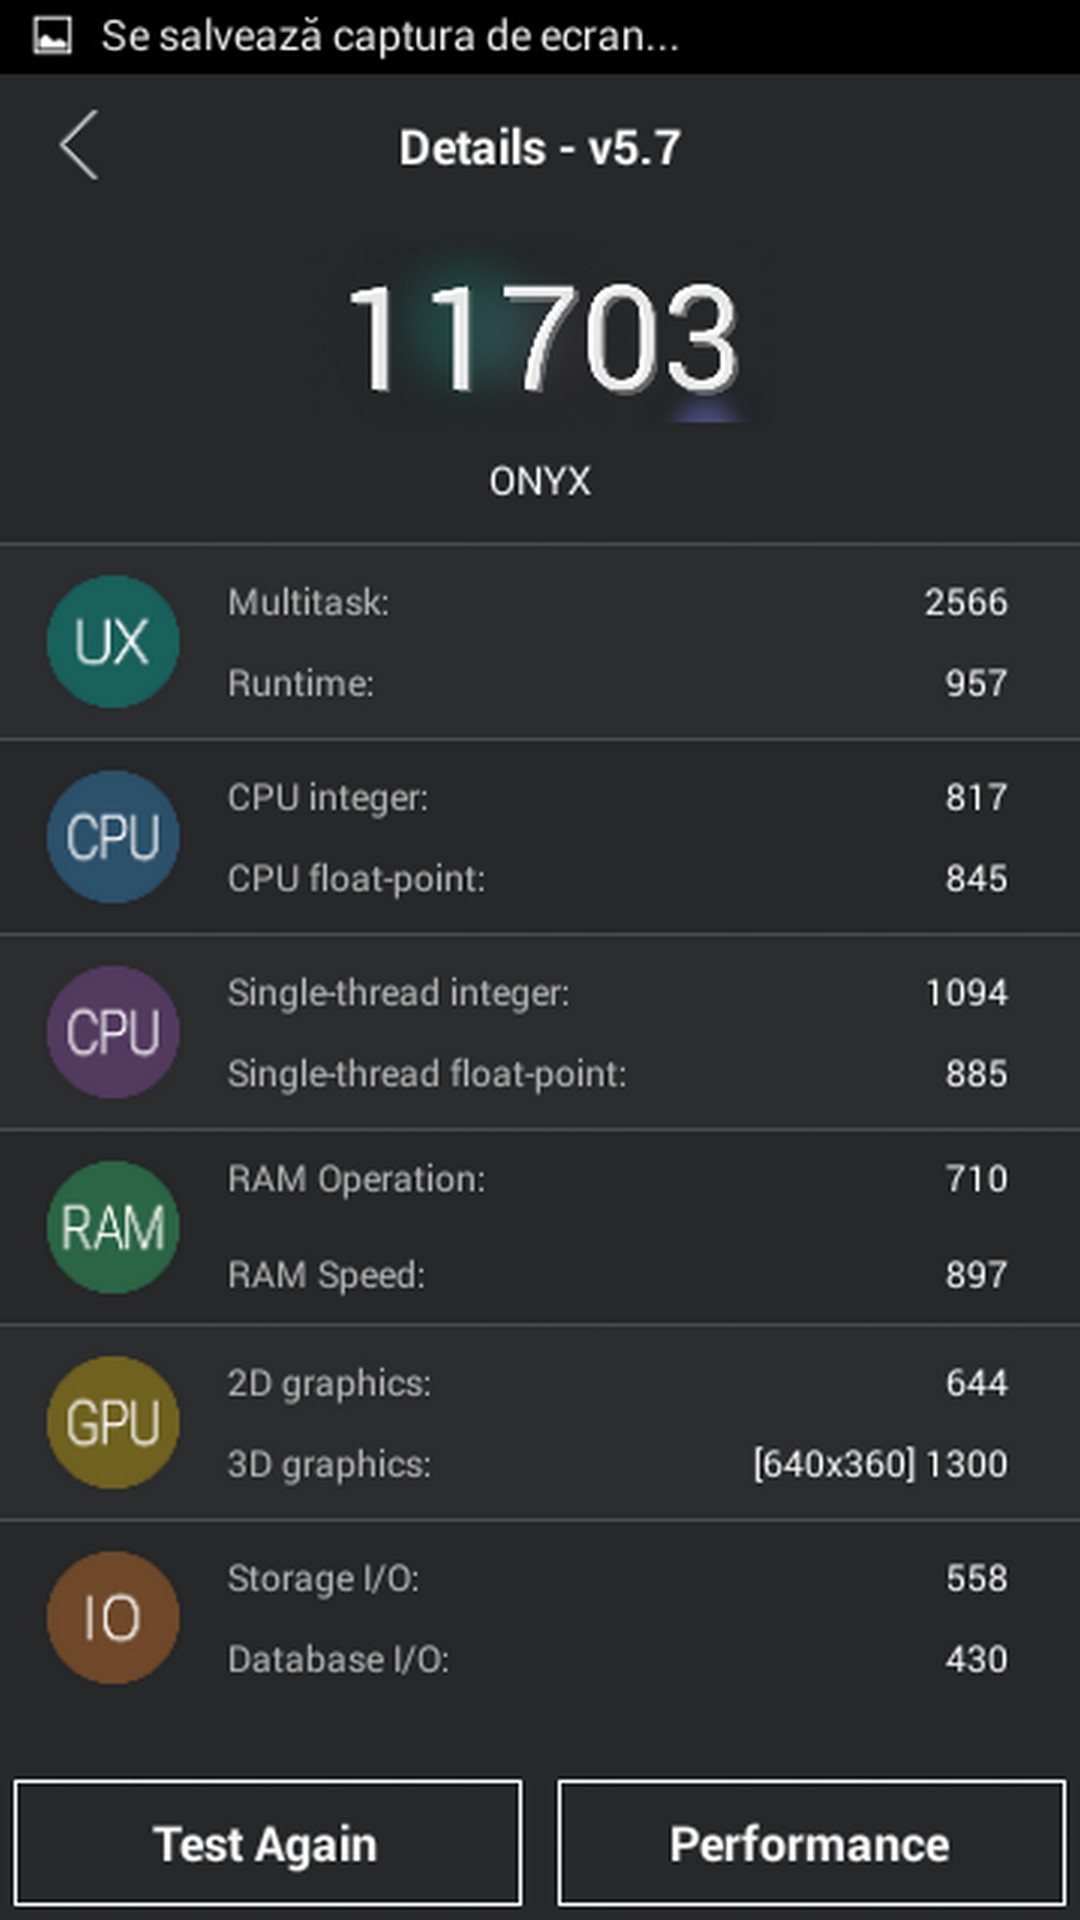
Task: Tap the ONYX device name
Action: pyautogui.click(x=540, y=482)
